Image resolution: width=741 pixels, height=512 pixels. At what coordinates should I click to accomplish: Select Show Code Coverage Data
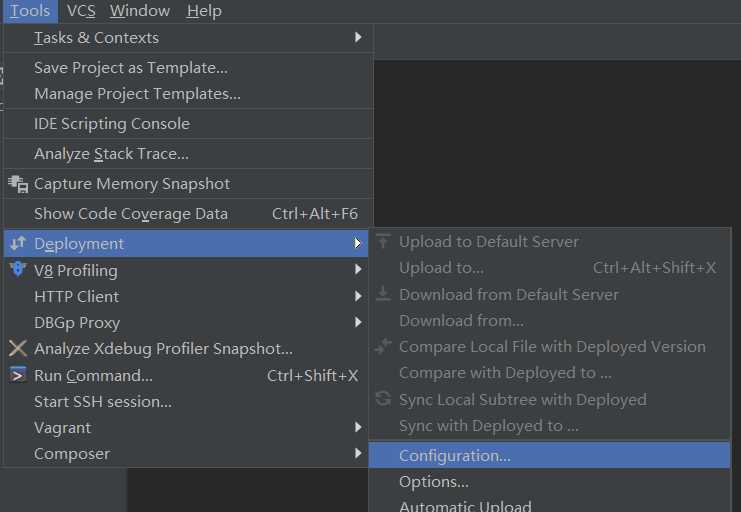131,214
